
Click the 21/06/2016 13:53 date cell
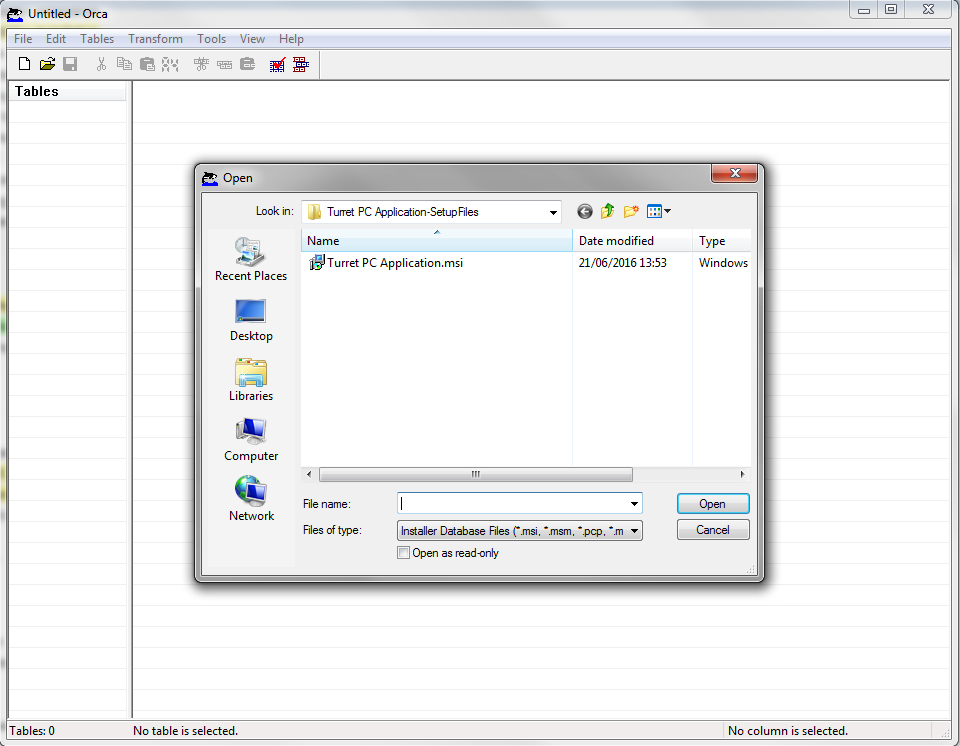coord(623,263)
